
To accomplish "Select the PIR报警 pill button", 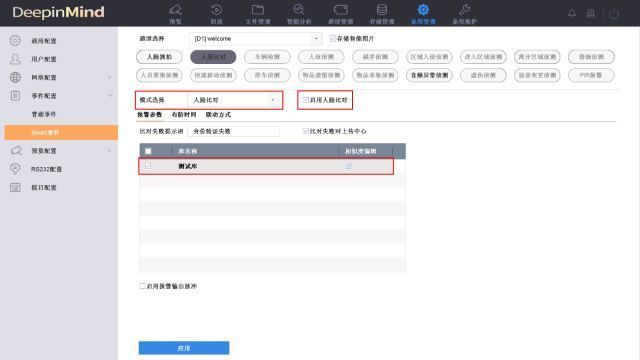I will [x=591, y=75].
